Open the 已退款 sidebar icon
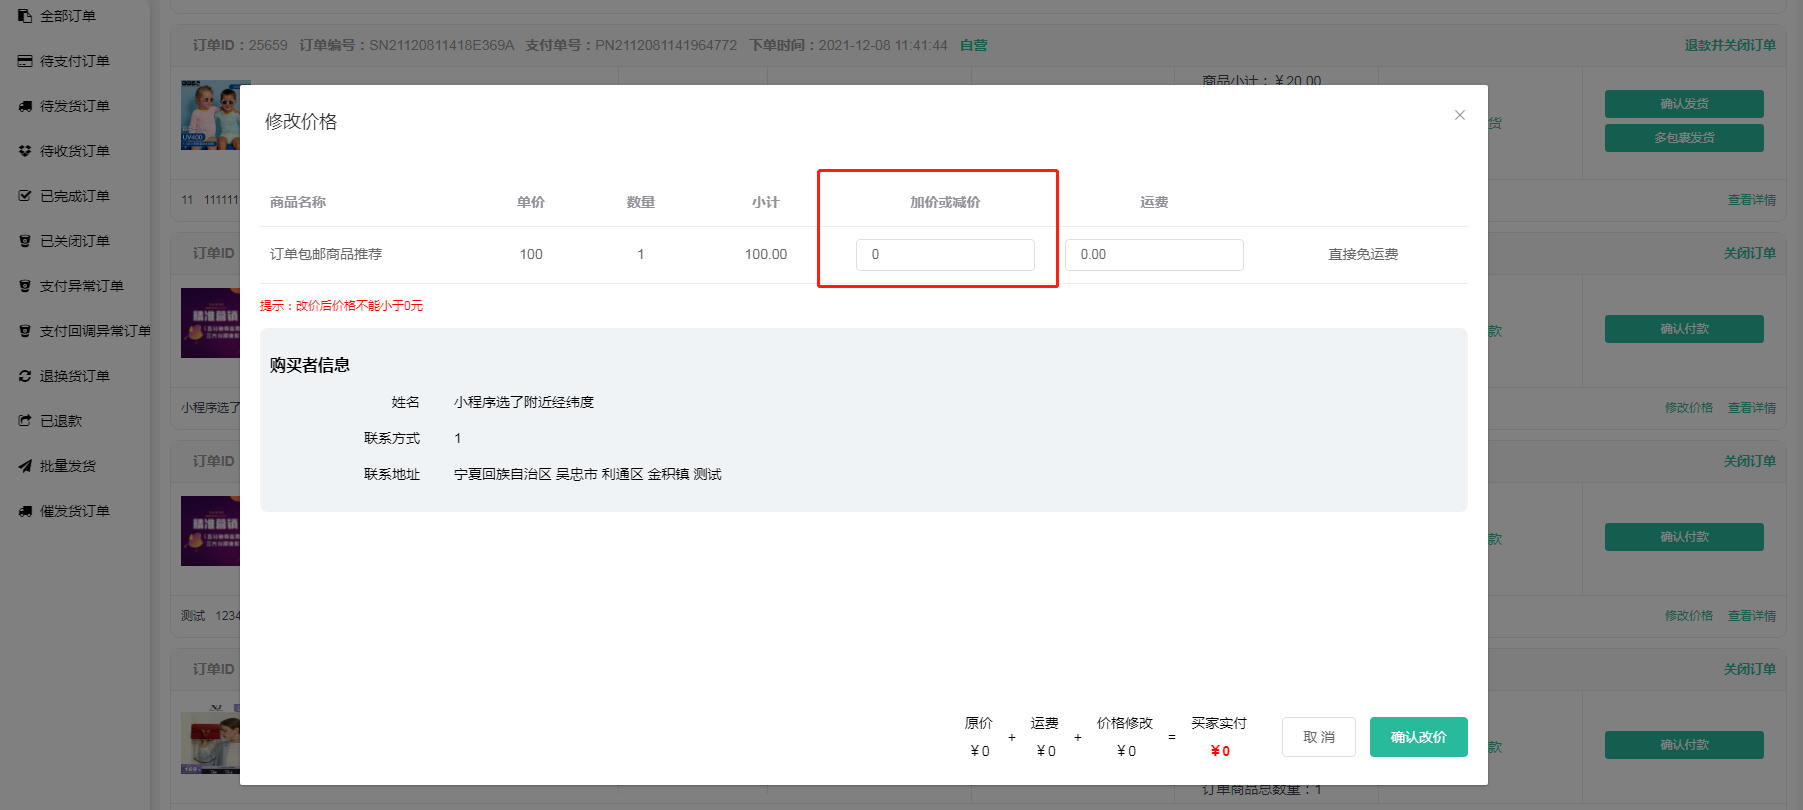The width and height of the screenshot is (1803, 810). coord(25,421)
